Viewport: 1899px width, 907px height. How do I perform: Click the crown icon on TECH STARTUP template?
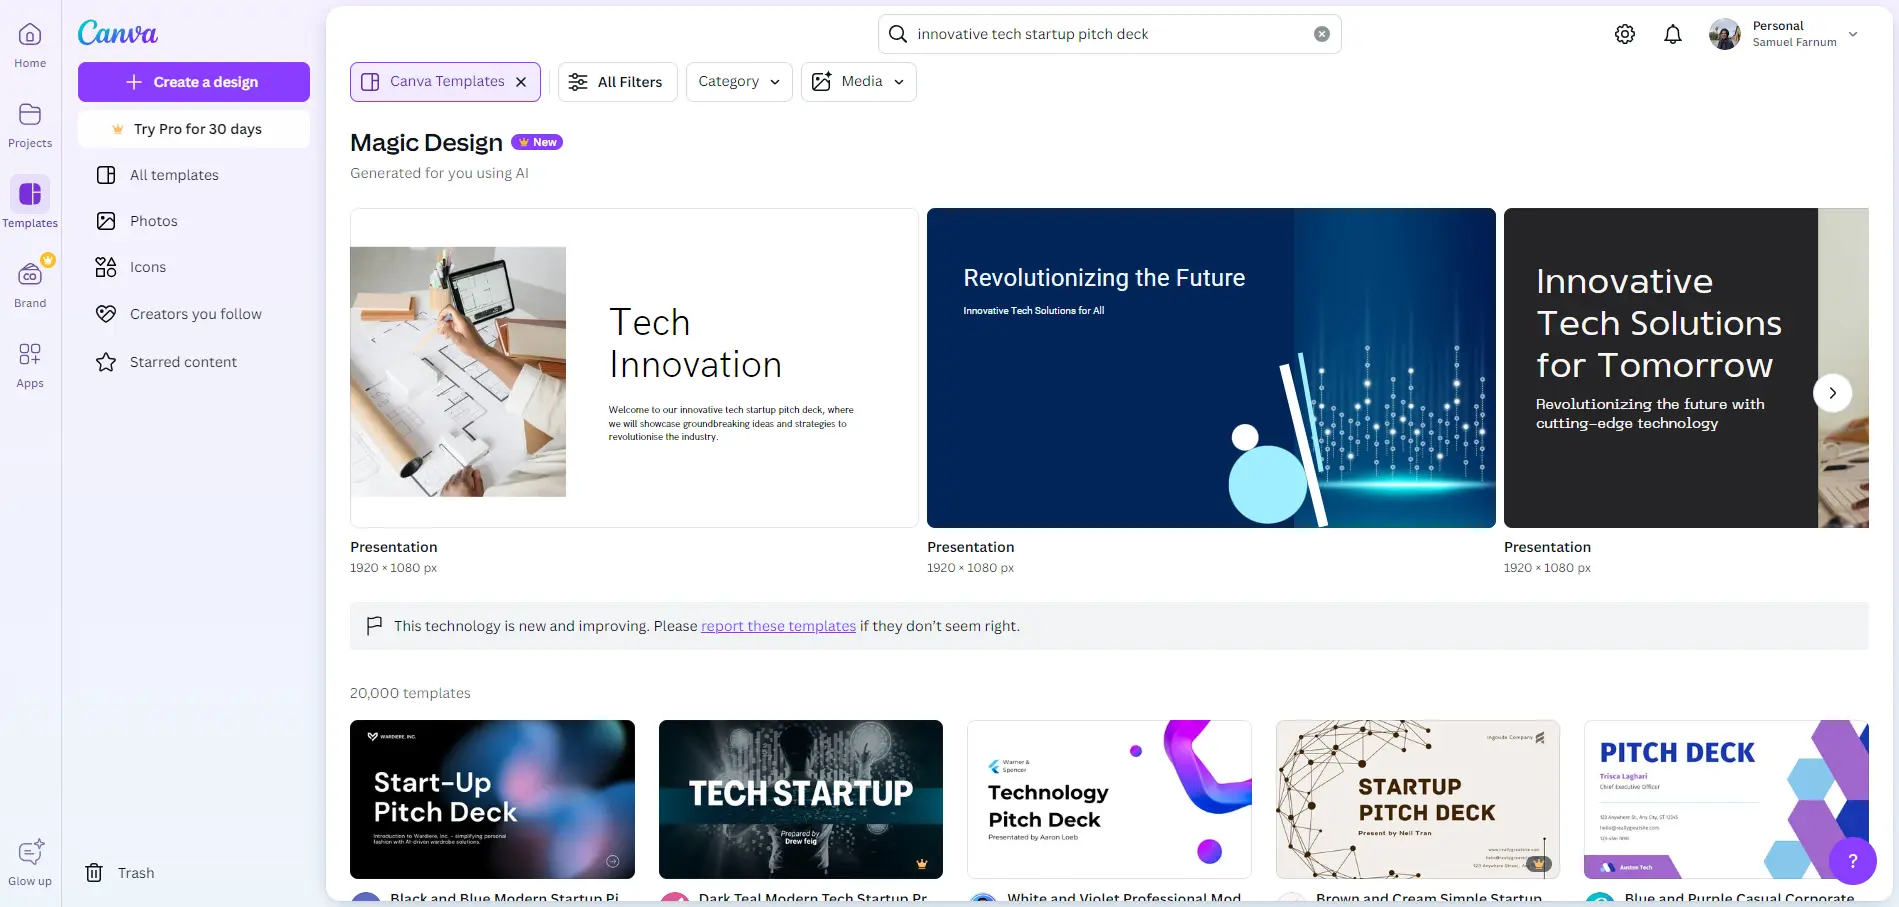[922, 863]
